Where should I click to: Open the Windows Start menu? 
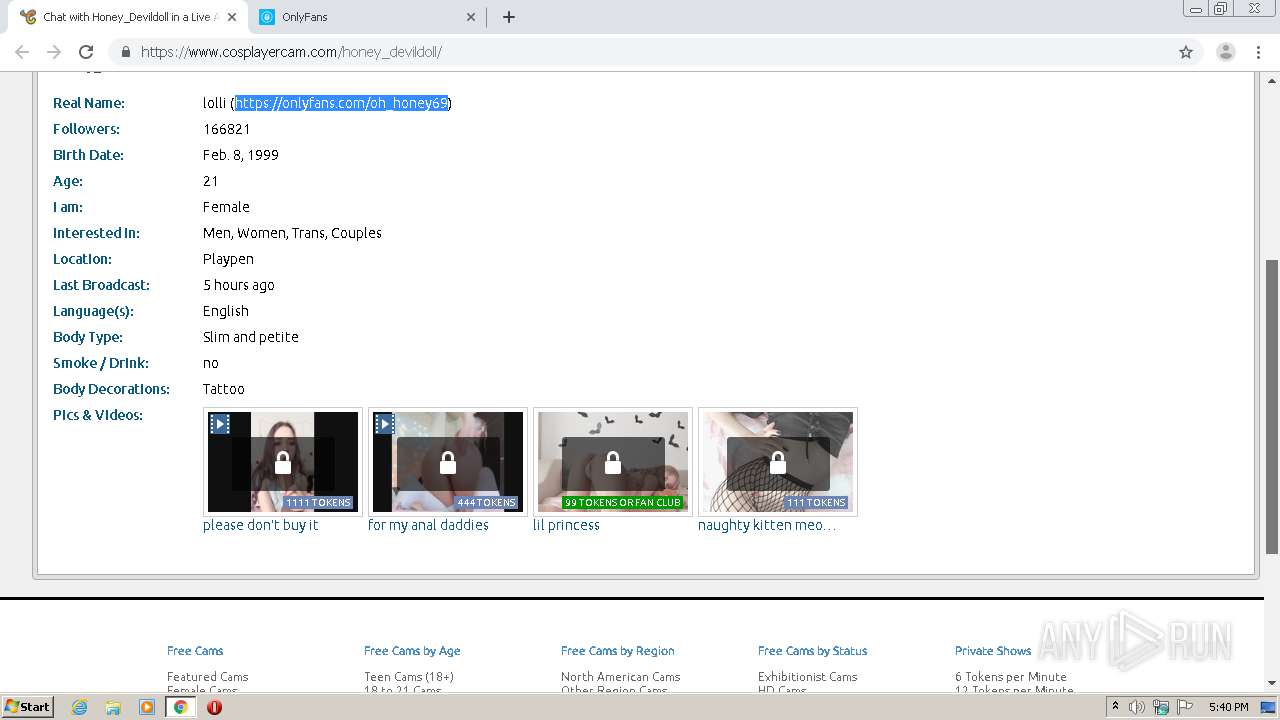(x=27, y=707)
